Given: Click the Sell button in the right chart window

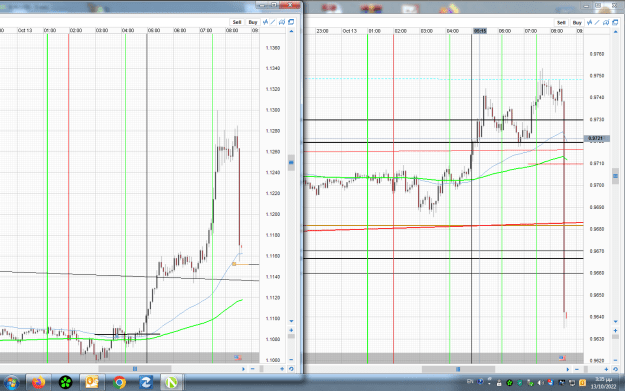Looking at the screenshot, I should (561, 23).
